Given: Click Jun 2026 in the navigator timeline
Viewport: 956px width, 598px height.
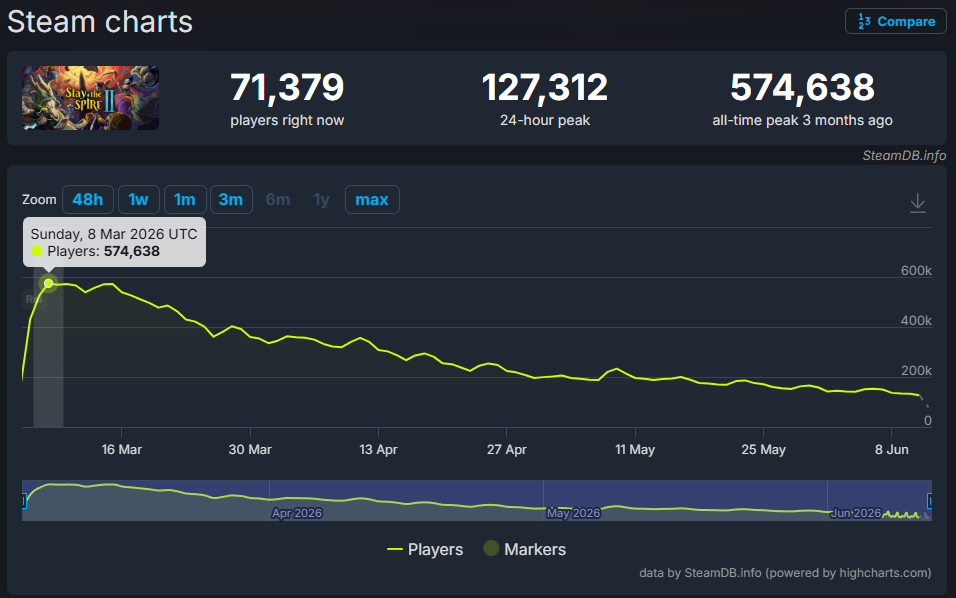Looking at the screenshot, I should pos(855,513).
